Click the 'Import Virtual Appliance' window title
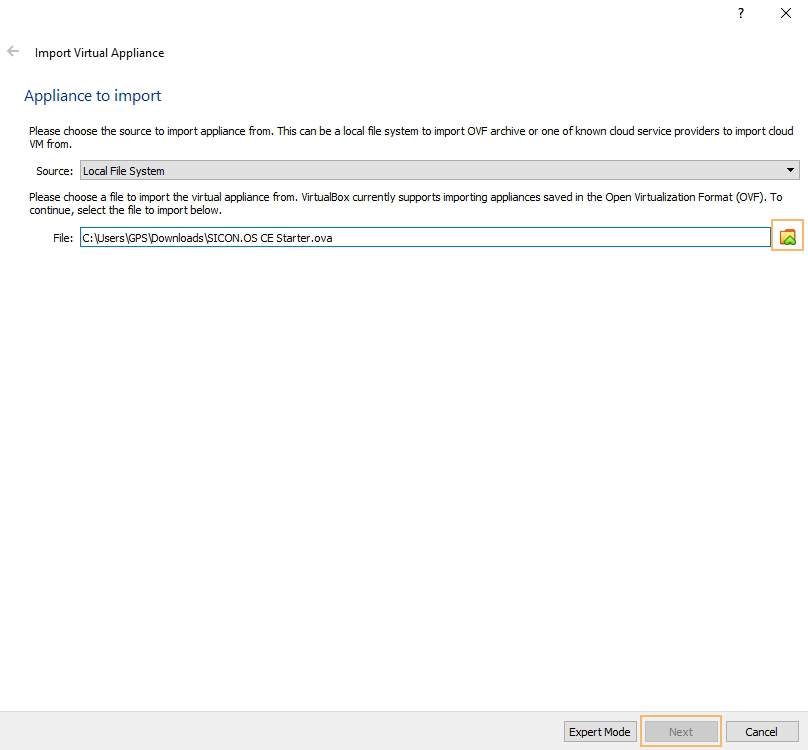This screenshot has height=750, width=808. coord(99,53)
